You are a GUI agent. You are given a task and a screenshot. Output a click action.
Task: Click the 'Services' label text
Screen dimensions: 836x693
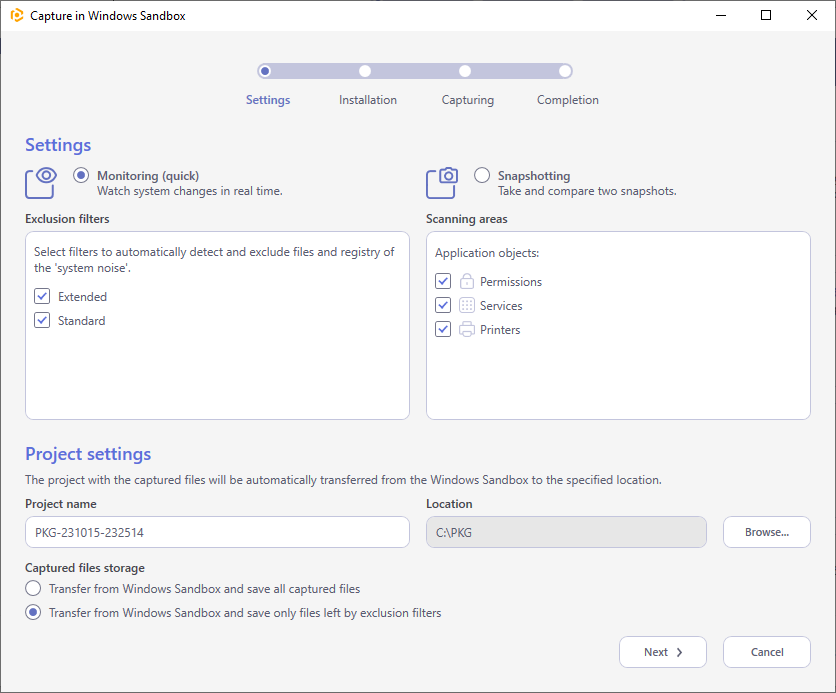pos(501,305)
